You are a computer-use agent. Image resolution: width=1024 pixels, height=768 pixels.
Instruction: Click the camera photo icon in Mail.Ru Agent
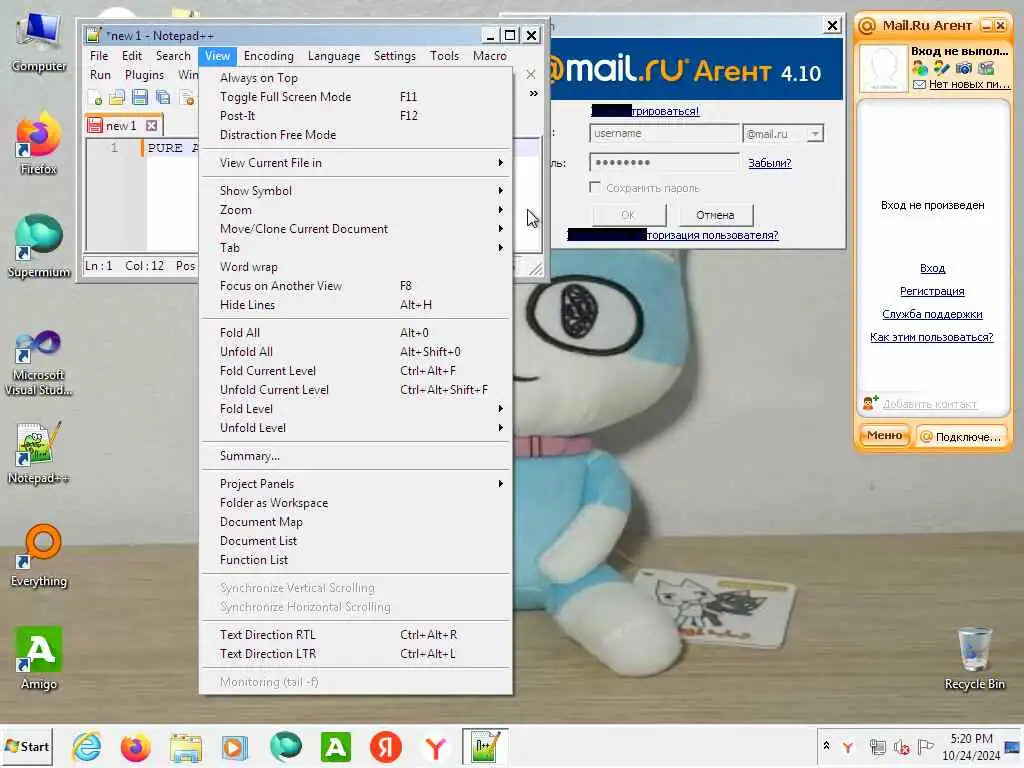pyautogui.click(x=964, y=68)
